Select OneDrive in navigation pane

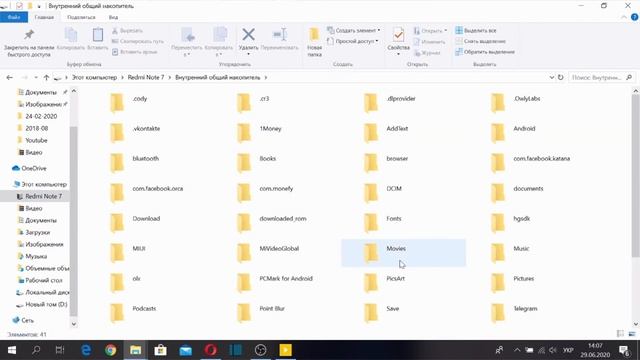(x=29, y=168)
